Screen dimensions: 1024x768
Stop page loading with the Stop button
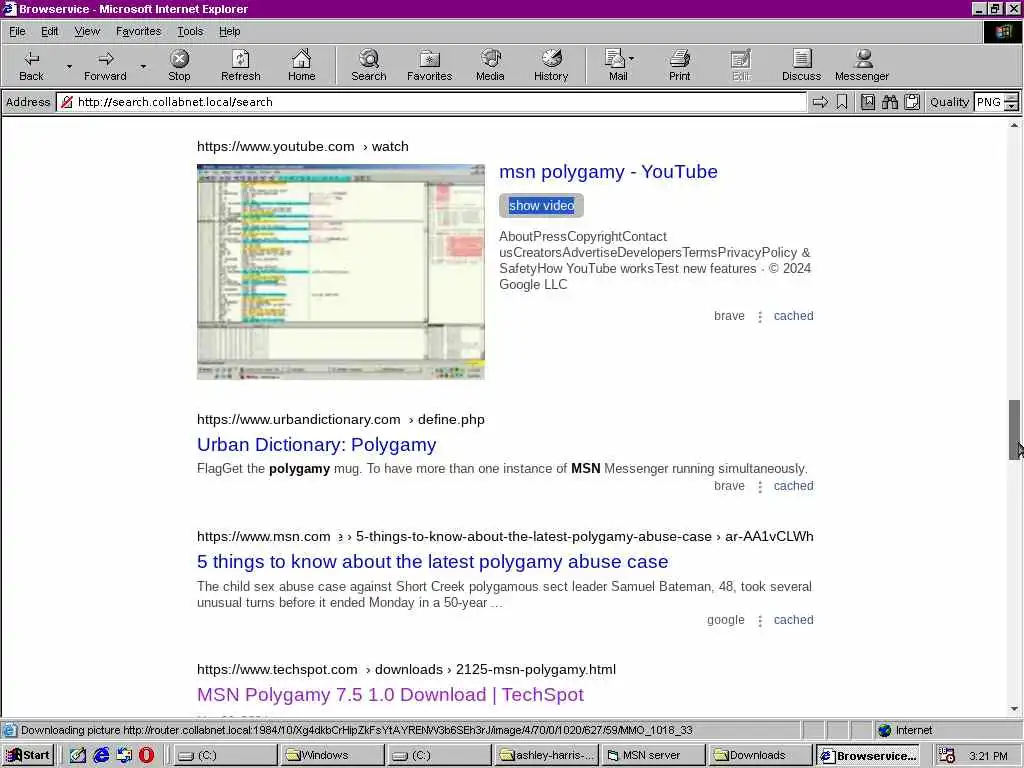click(179, 65)
